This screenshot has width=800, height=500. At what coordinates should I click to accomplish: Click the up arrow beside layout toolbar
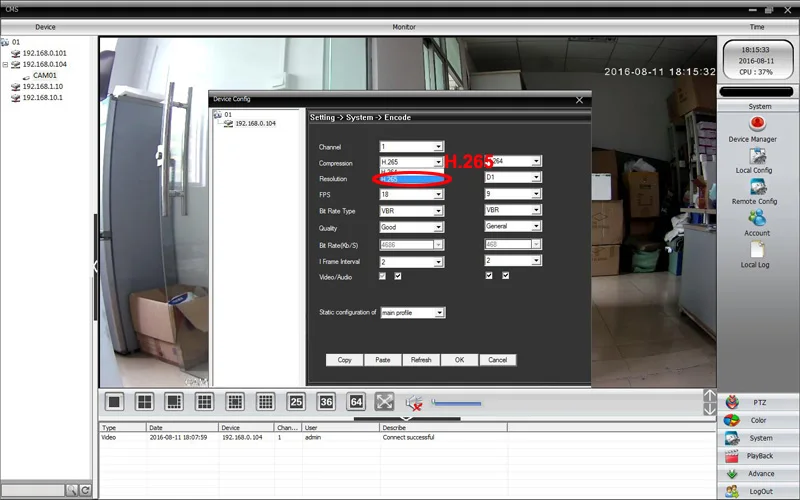point(709,395)
